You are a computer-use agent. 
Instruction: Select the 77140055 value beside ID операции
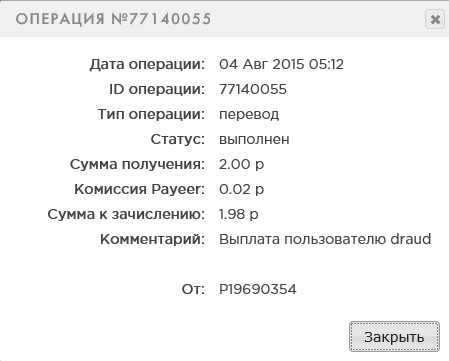coord(253,89)
